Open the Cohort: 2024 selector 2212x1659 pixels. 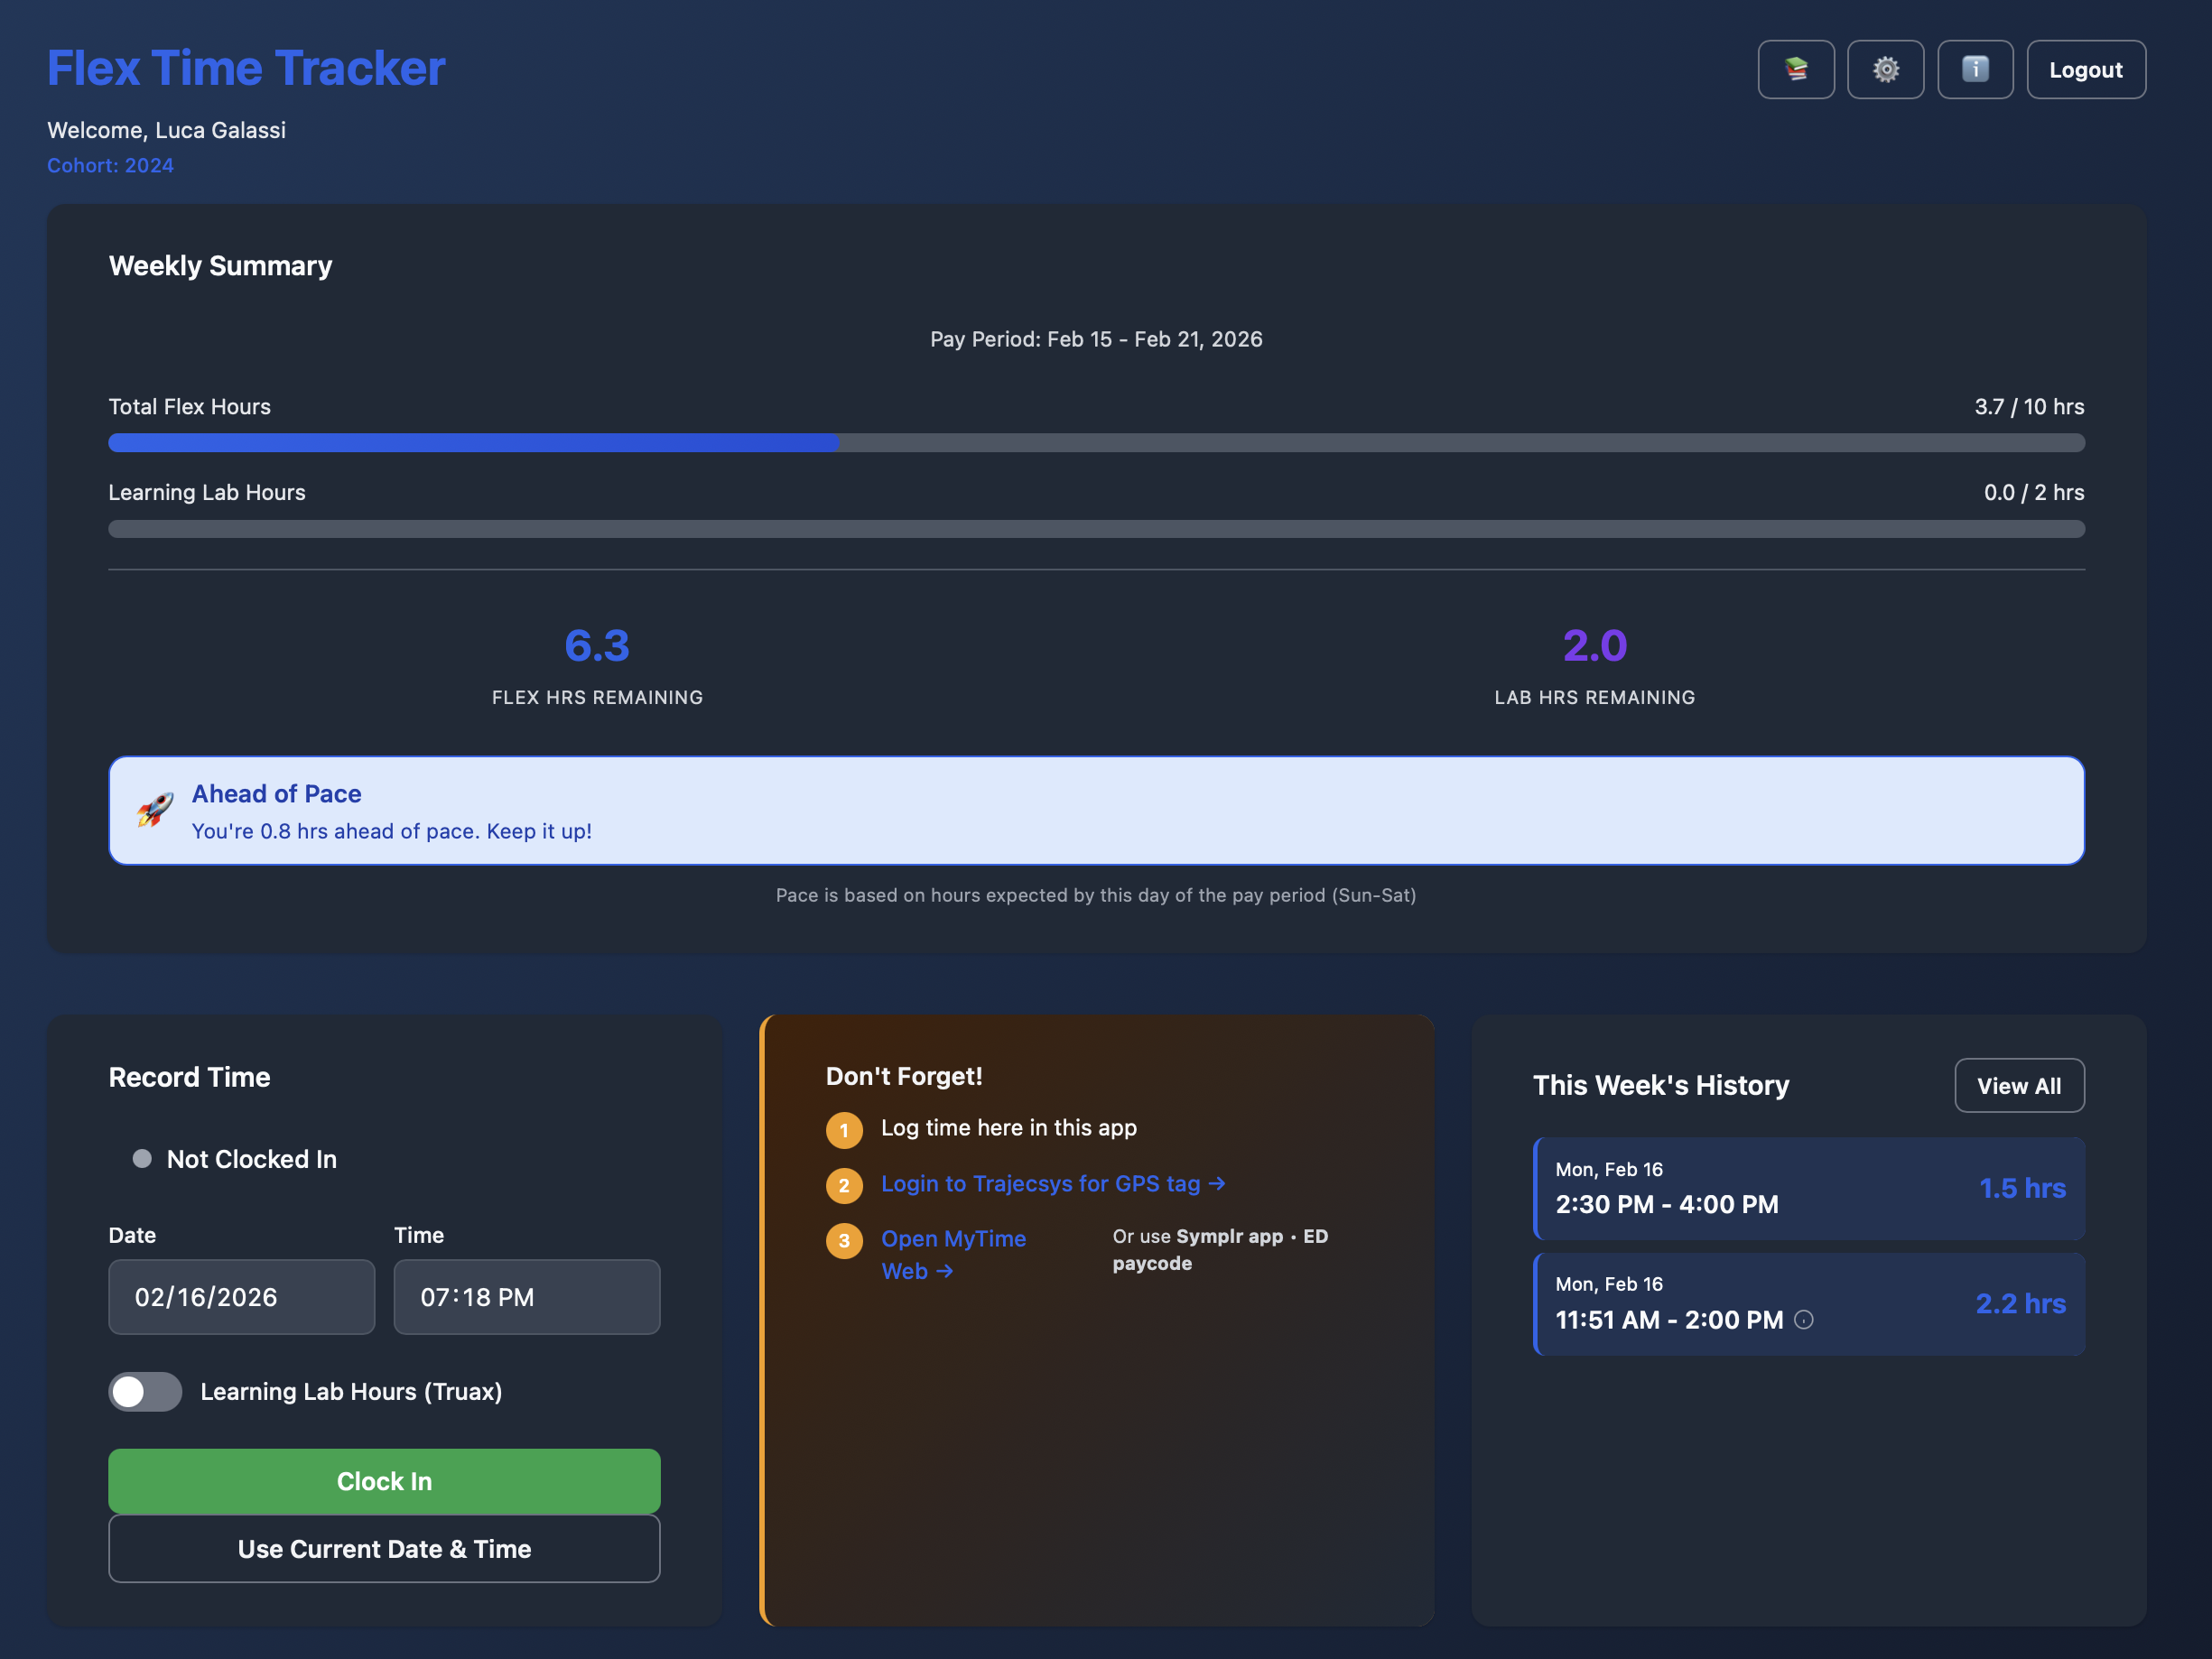pos(110,165)
